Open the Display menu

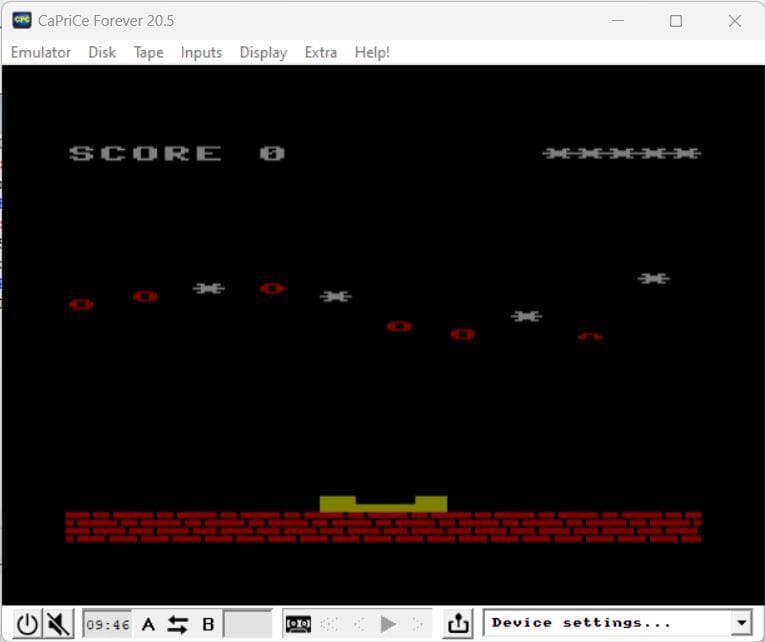[x=263, y=52]
